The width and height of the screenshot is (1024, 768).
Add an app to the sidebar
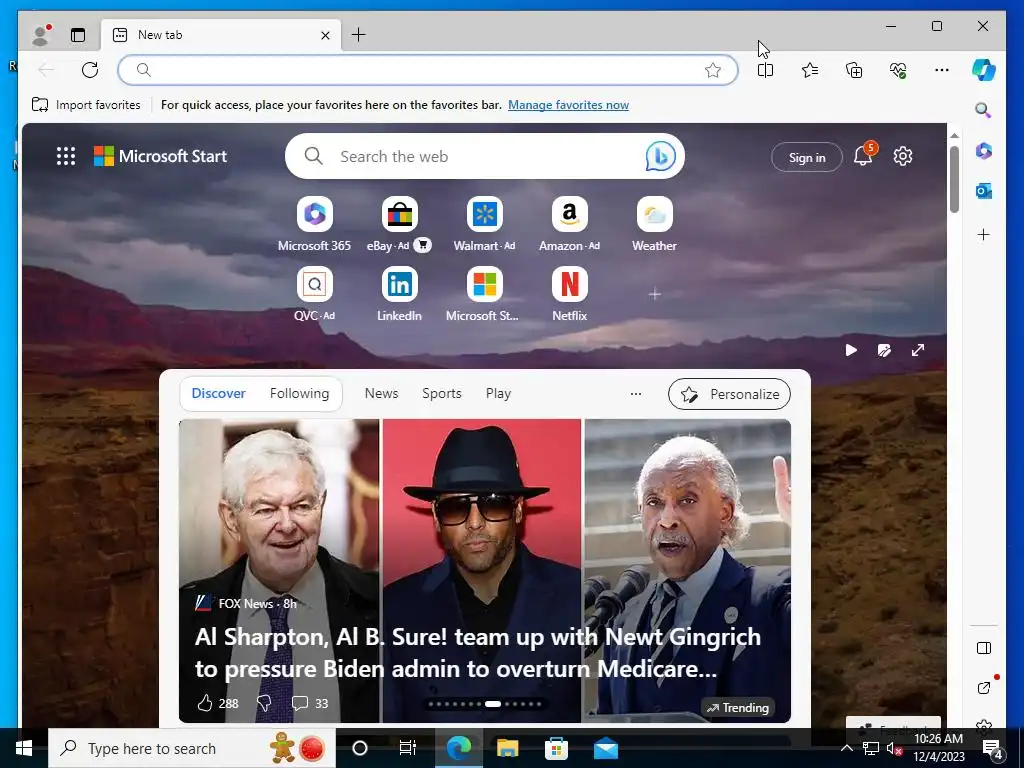984,234
